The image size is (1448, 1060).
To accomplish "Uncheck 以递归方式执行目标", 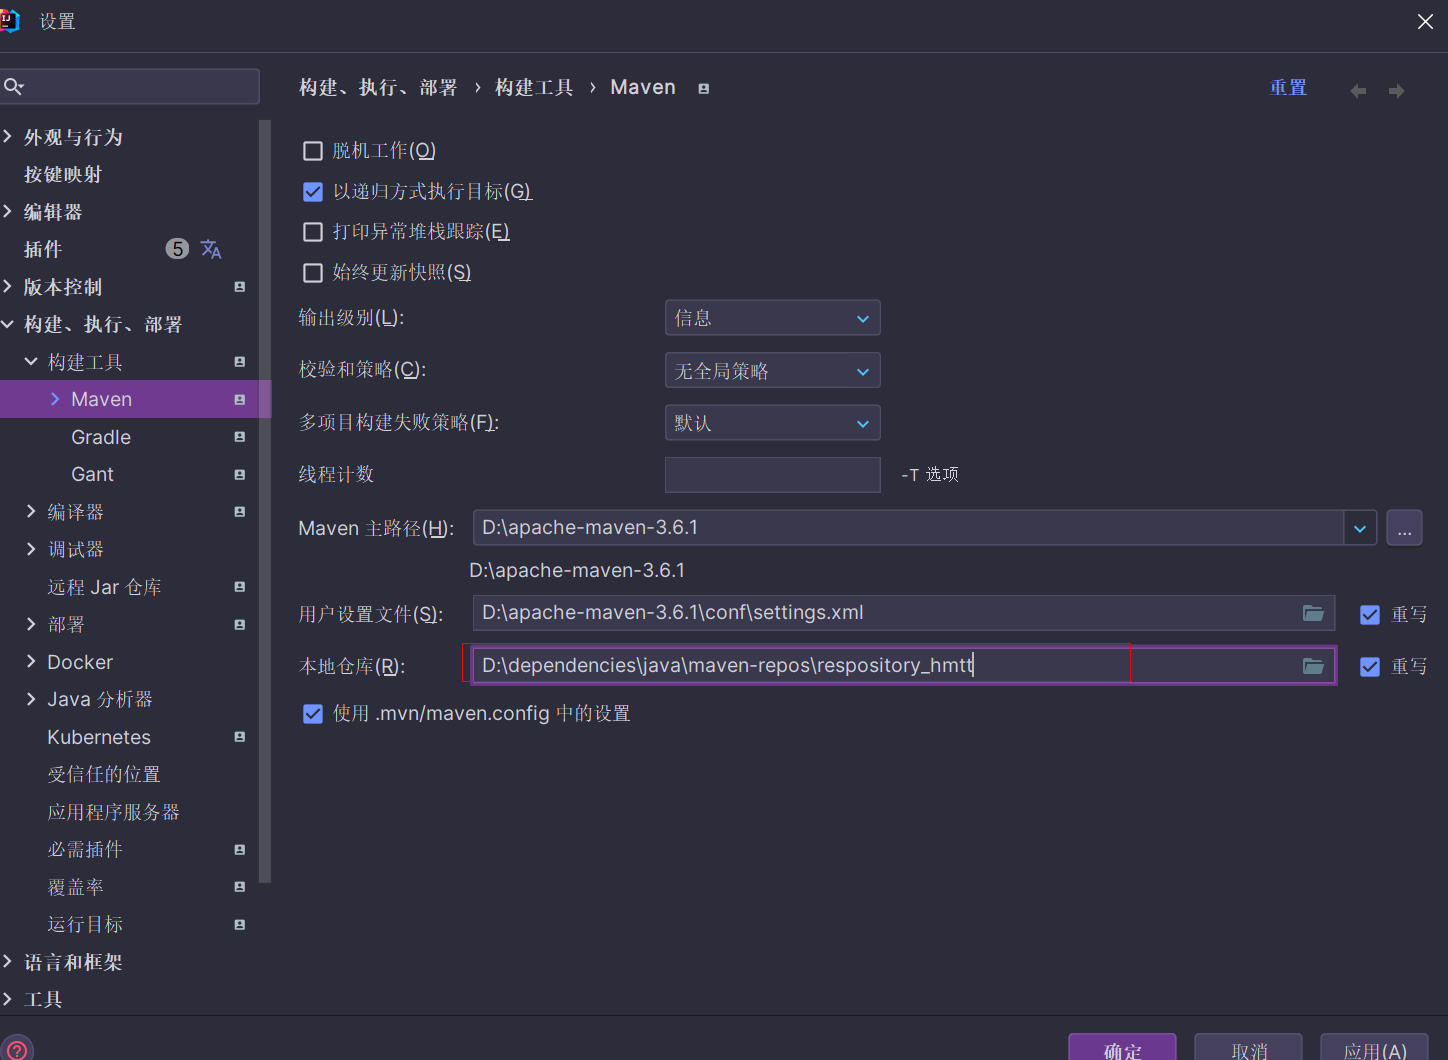I will tap(313, 192).
